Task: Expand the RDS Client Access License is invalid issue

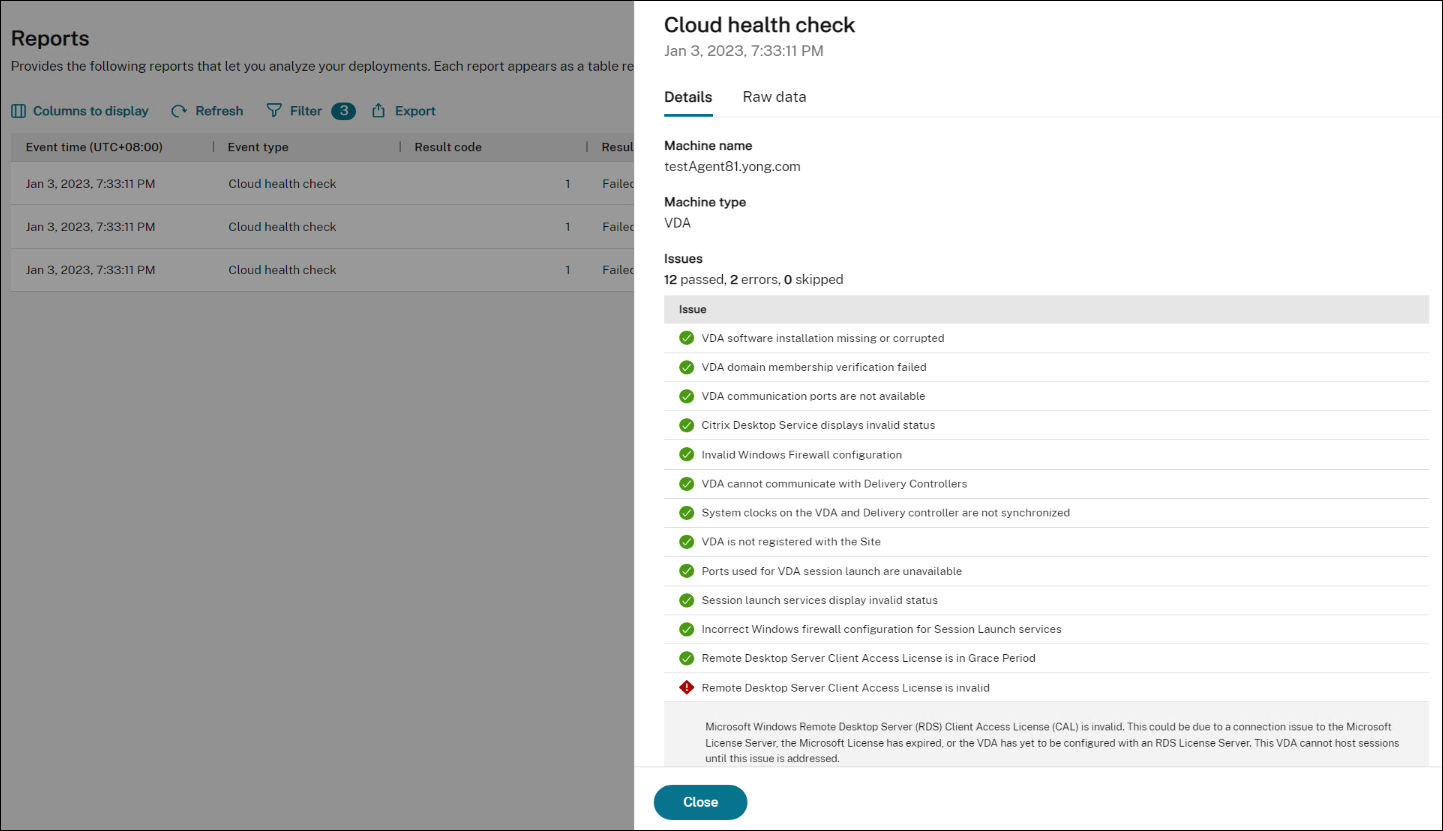Action: coord(845,688)
